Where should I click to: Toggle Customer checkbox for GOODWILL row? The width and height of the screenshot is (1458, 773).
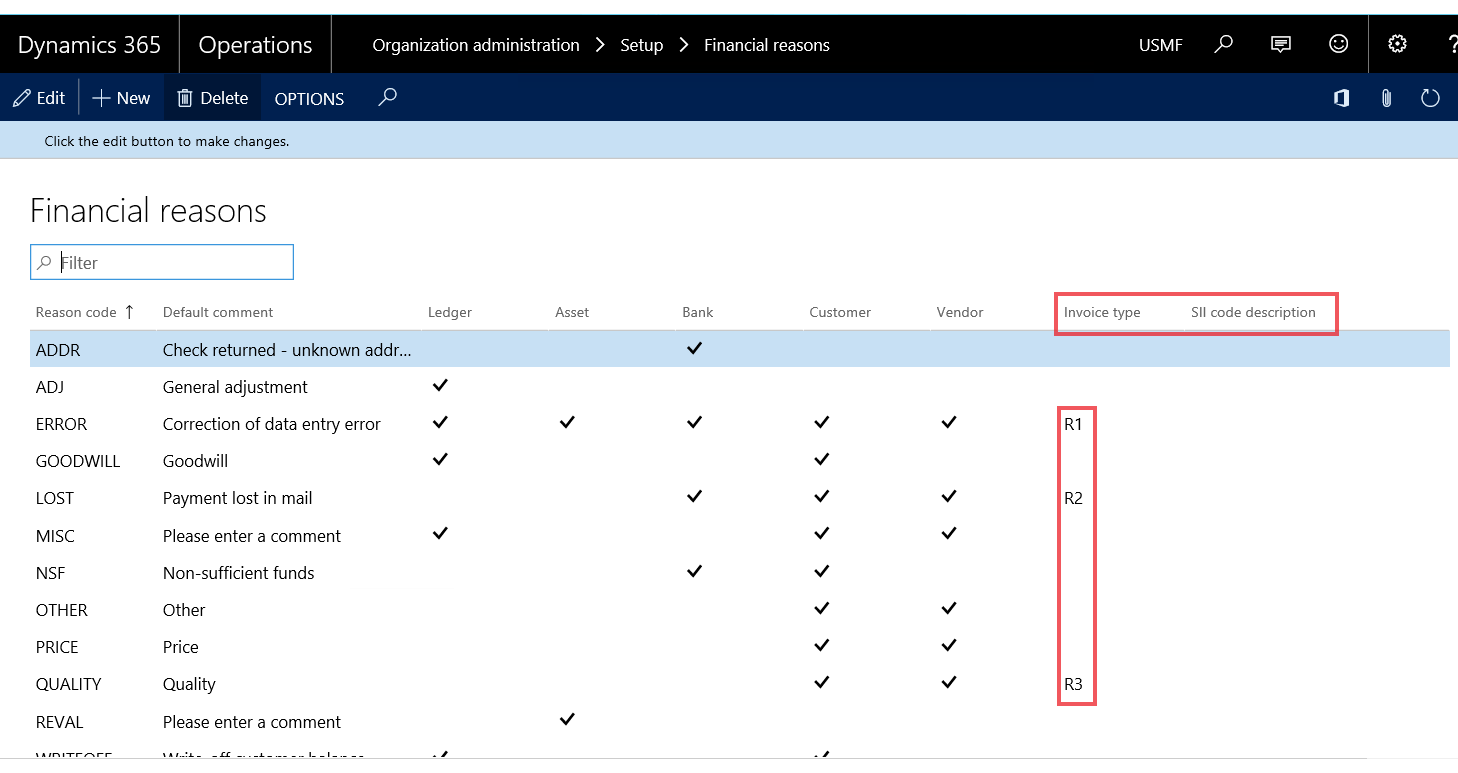click(821, 460)
